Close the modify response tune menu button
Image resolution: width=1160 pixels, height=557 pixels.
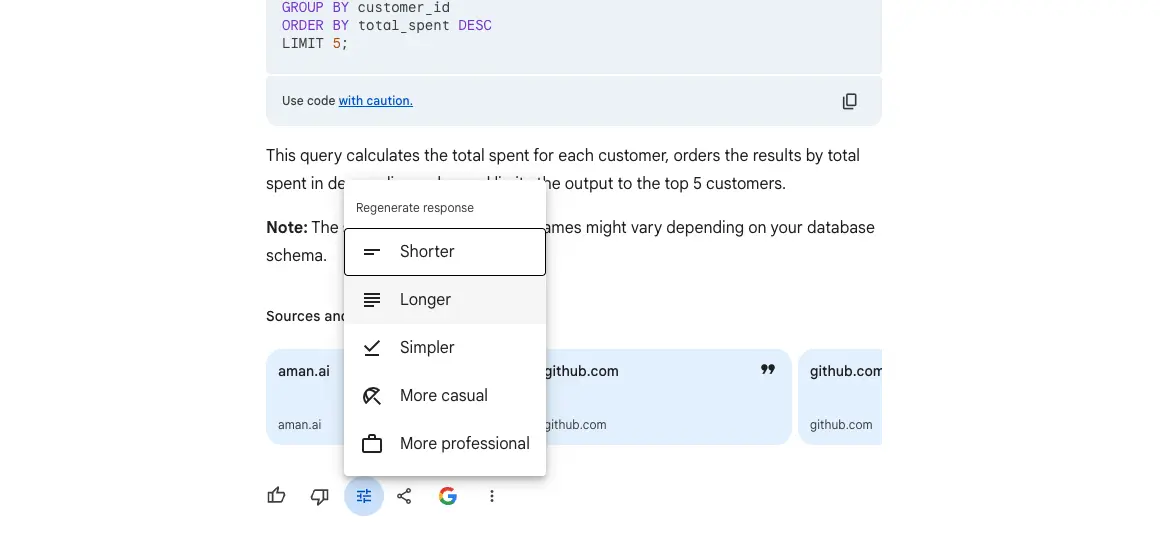364,496
